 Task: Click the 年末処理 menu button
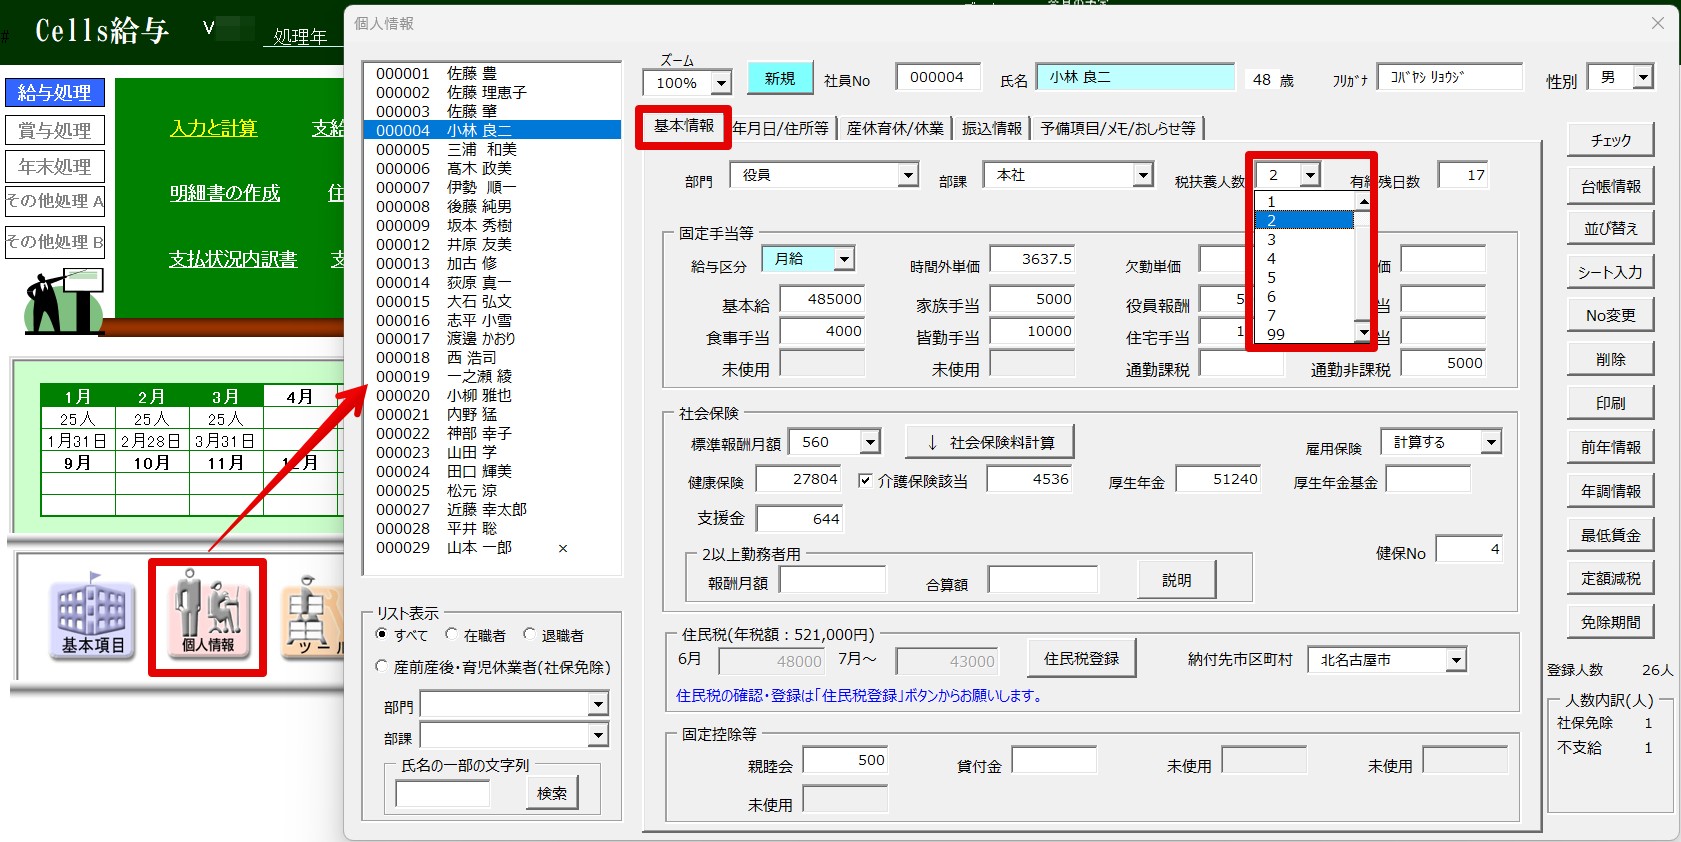55,167
